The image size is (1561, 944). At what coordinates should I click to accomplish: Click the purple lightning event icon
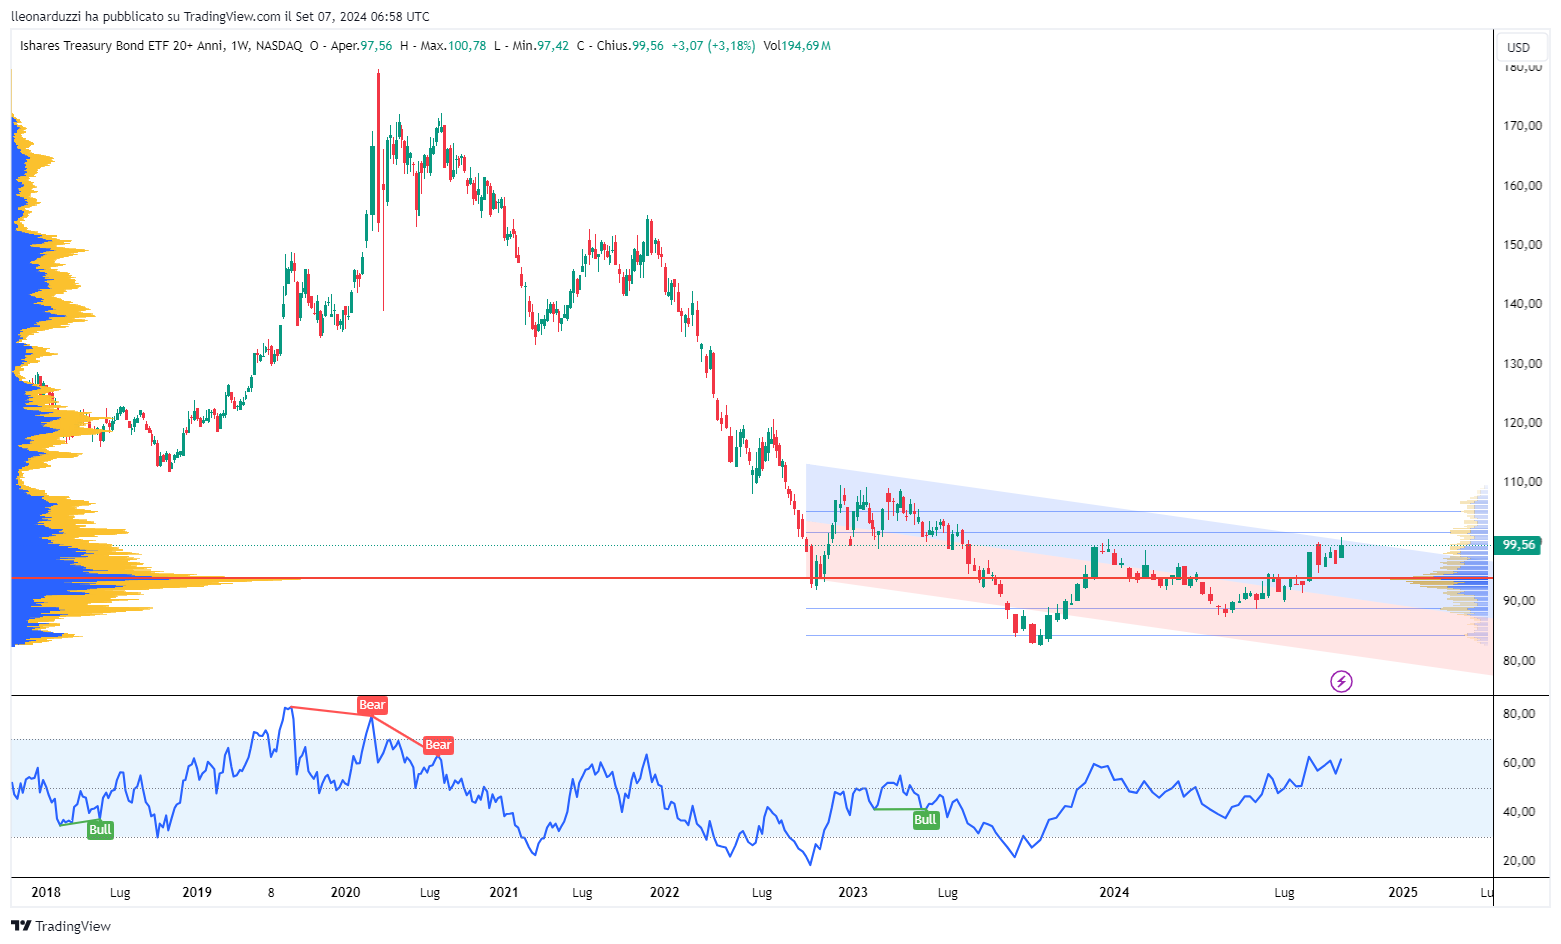tap(1341, 682)
